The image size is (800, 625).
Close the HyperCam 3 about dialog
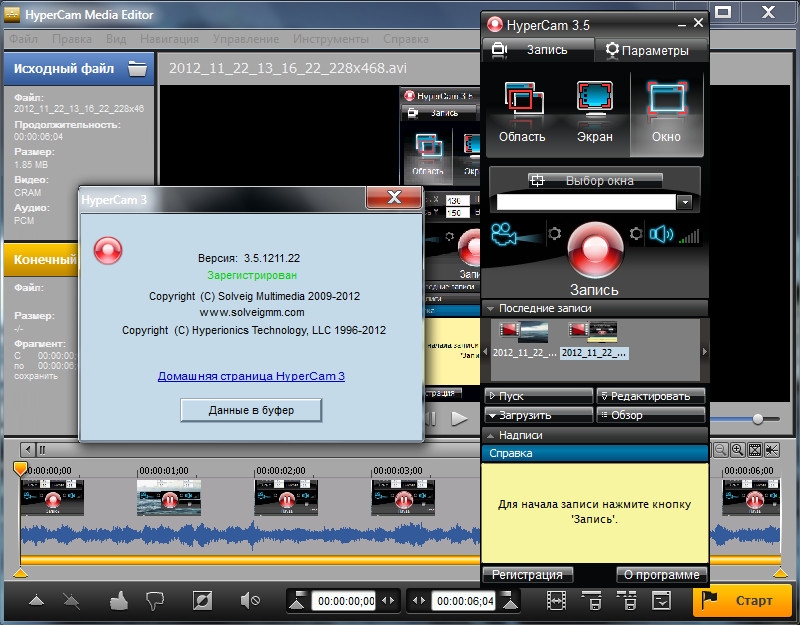(394, 197)
